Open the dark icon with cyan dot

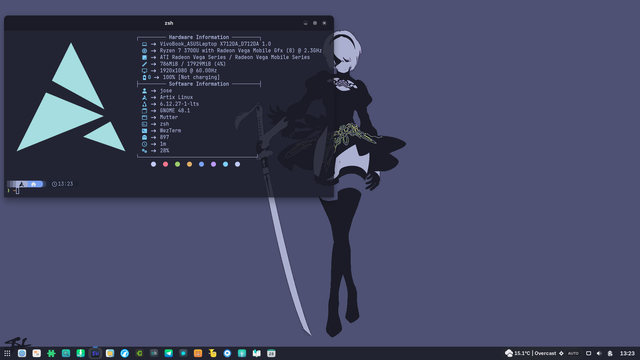pos(183,353)
